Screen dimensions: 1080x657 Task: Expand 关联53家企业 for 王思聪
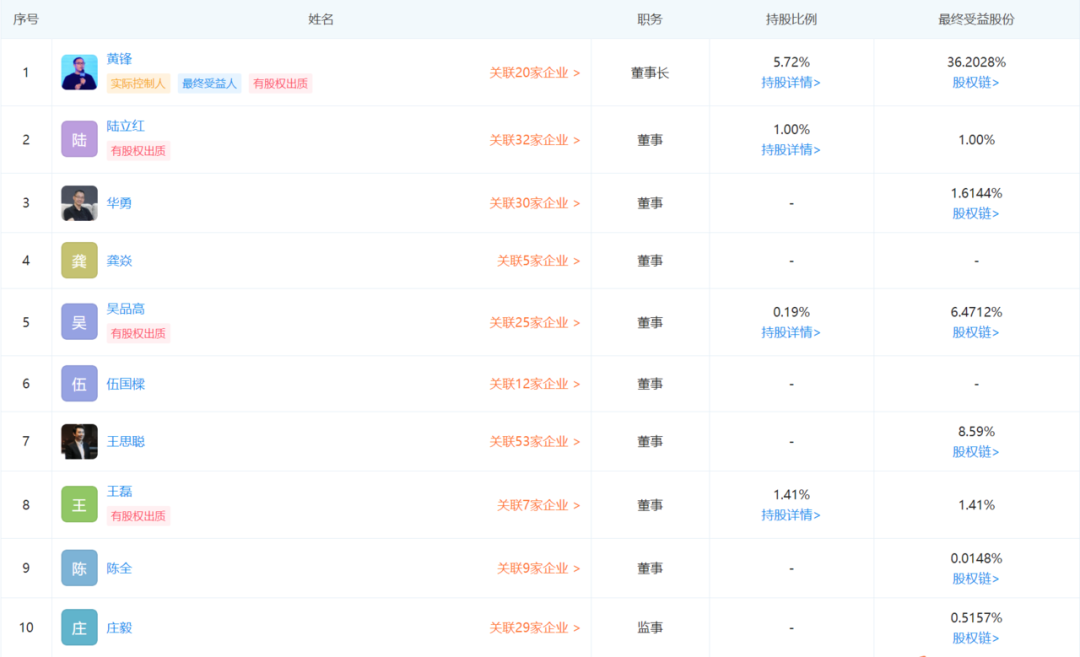pyautogui.click(x=534, y=442)
